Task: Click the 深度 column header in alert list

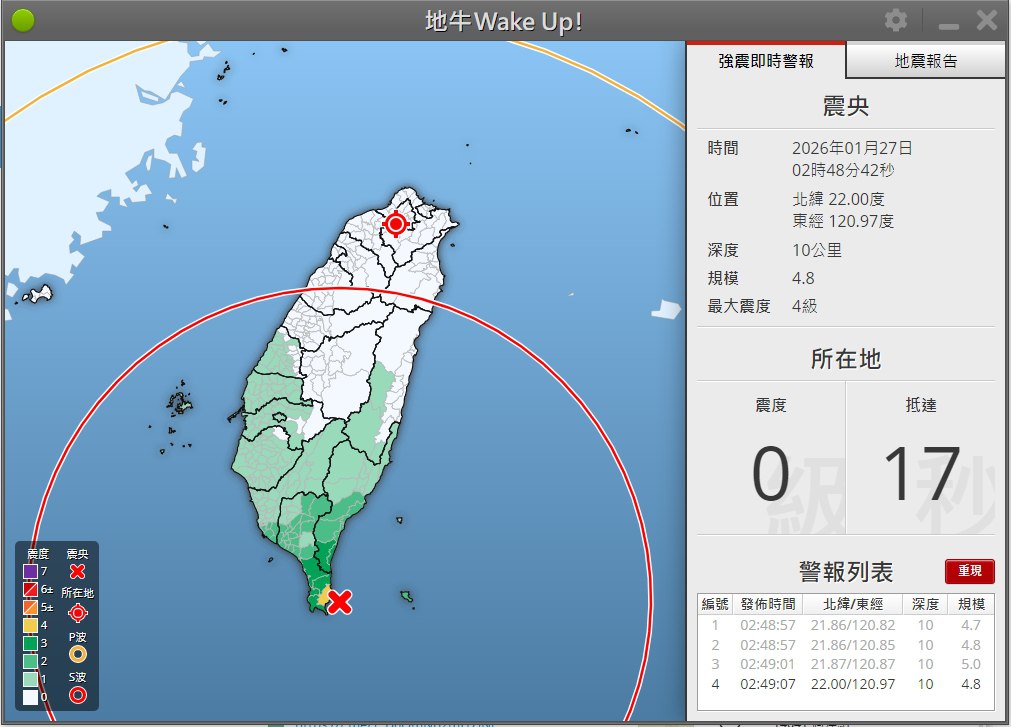Action: [x=925, y=604]
